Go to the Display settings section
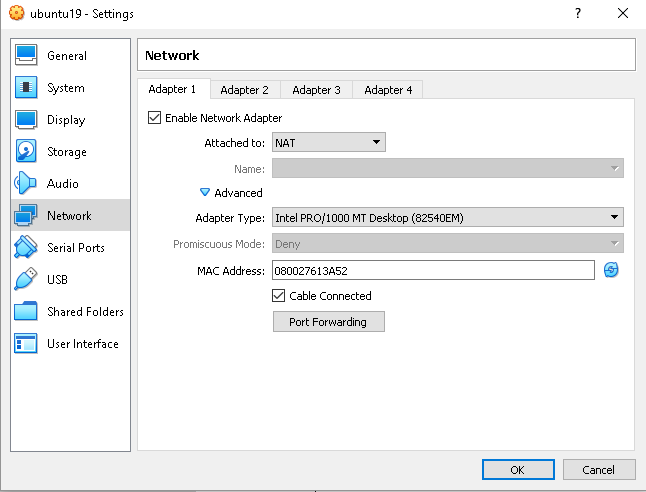This screenshot has height=492, width=646. coord(66,120)
